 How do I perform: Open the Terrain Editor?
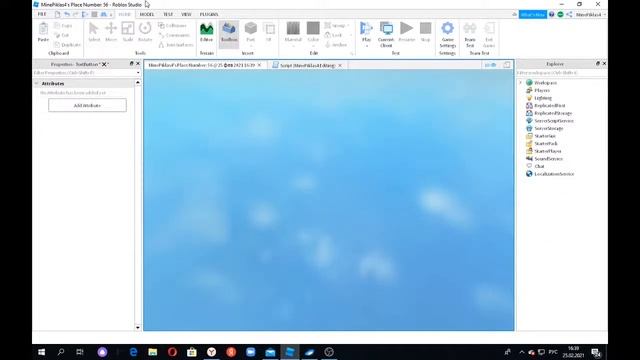(207, 32)
